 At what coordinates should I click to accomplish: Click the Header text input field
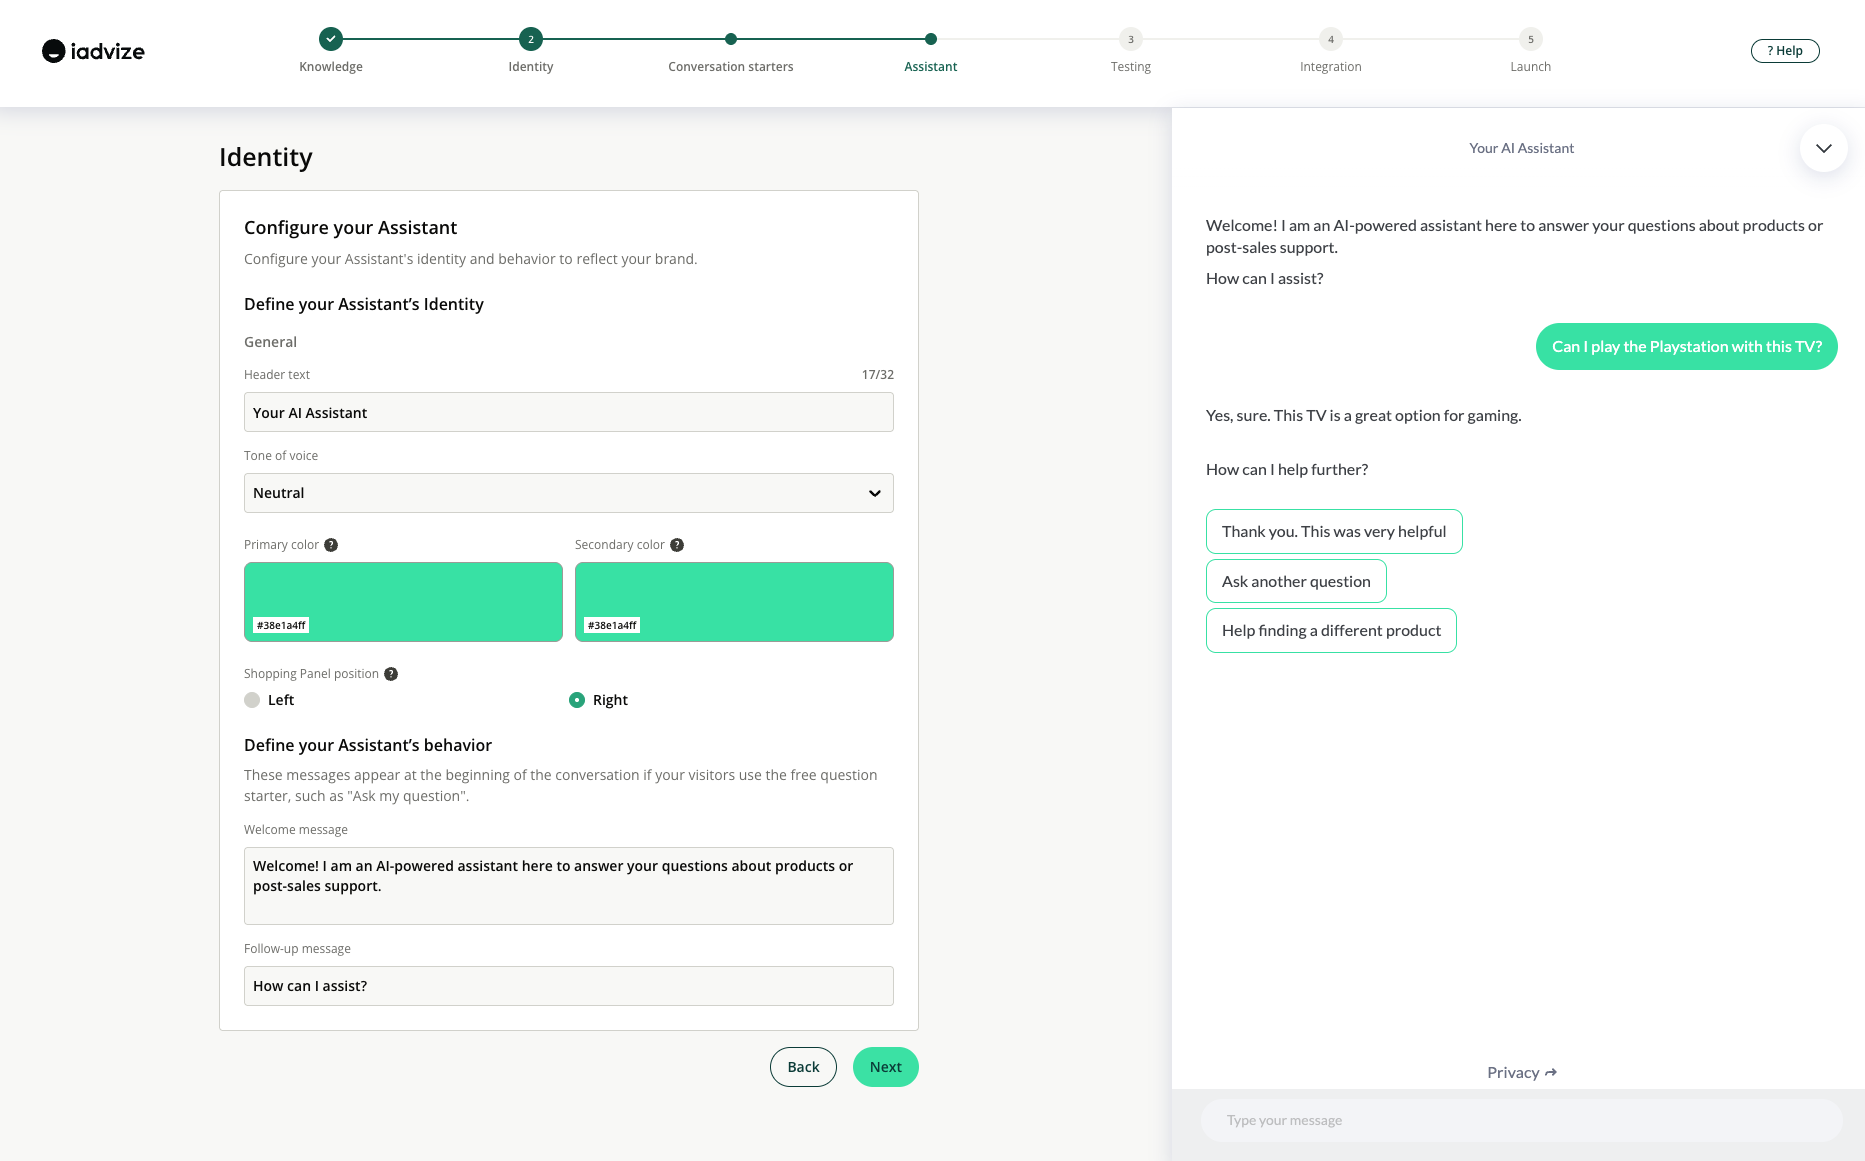click(568, 412)
